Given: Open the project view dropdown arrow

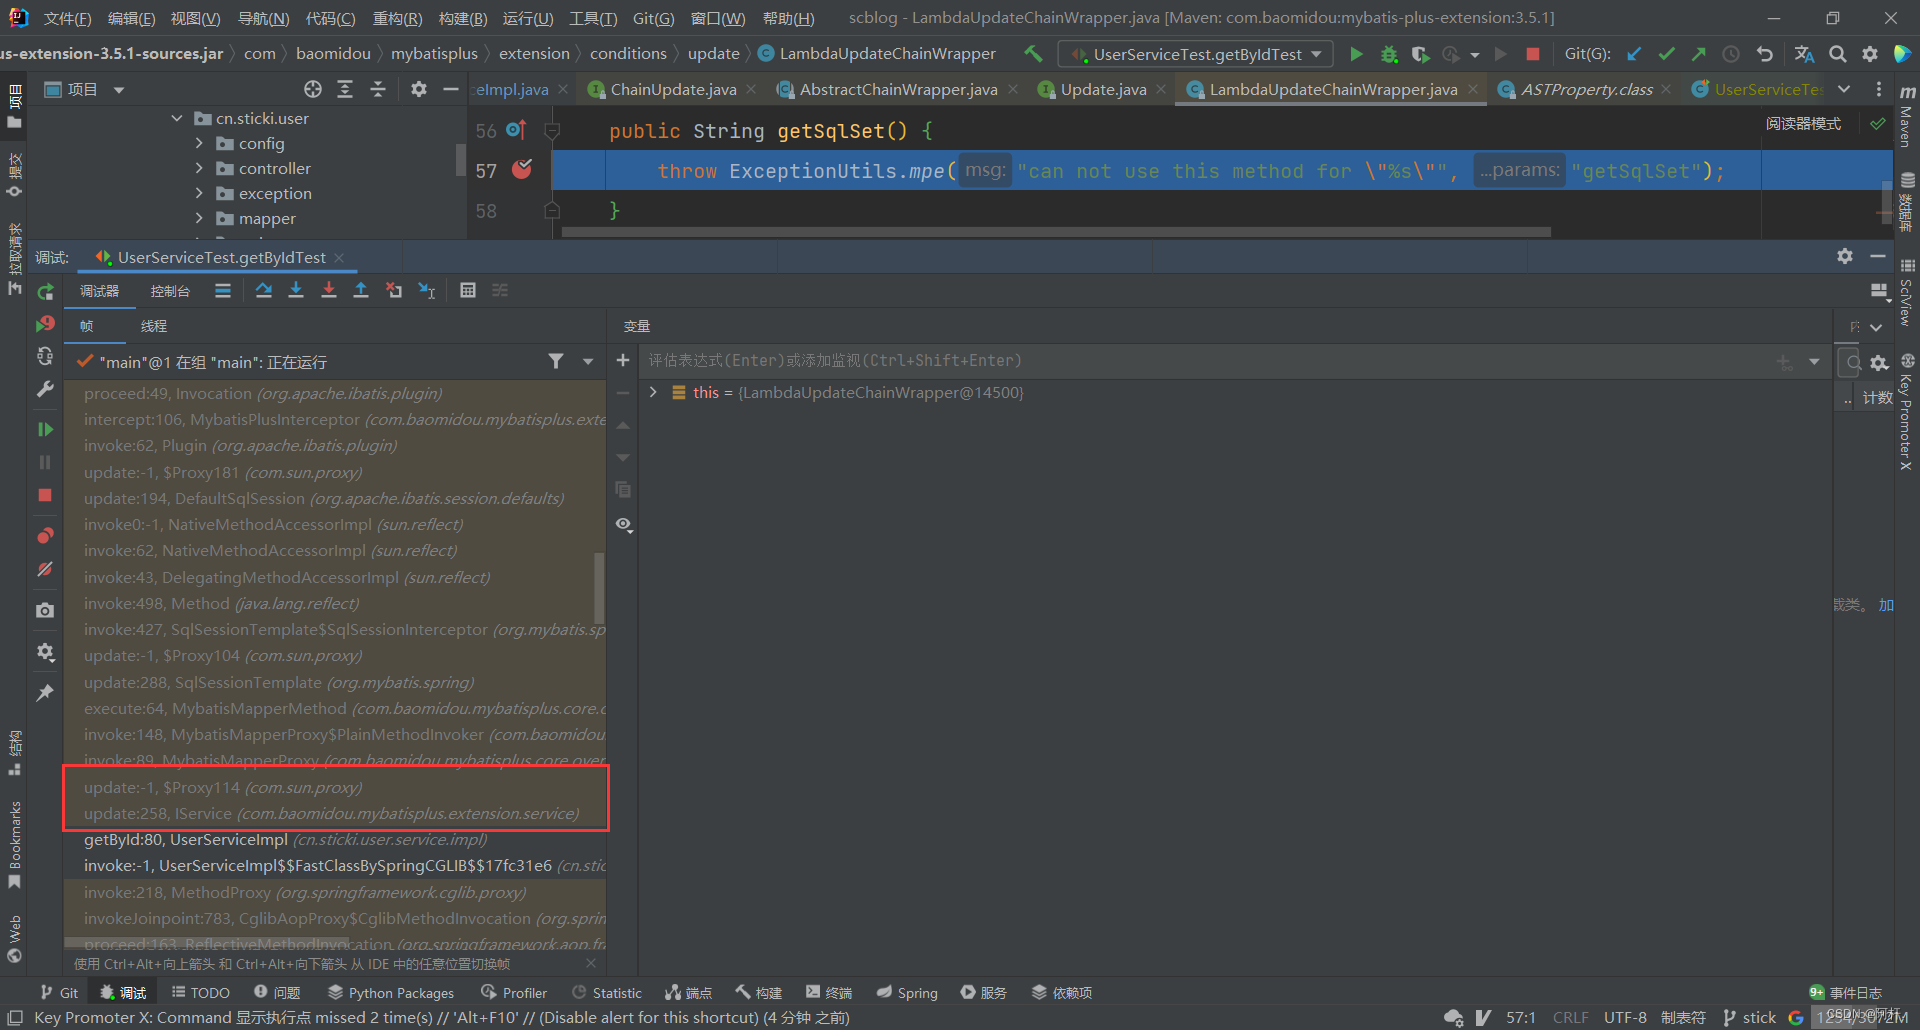Looking at the screenshot, I should point(119,90).
